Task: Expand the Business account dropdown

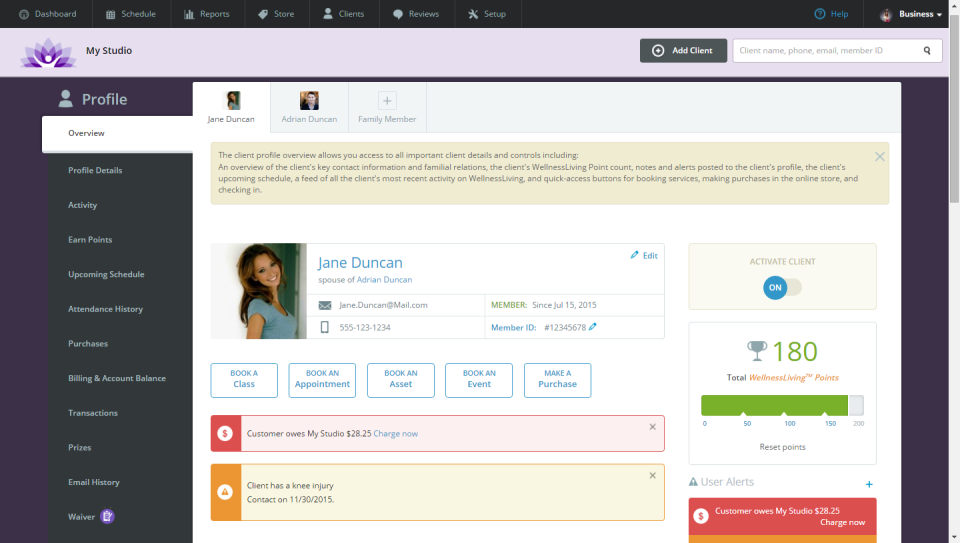Action: pos(911,13)
